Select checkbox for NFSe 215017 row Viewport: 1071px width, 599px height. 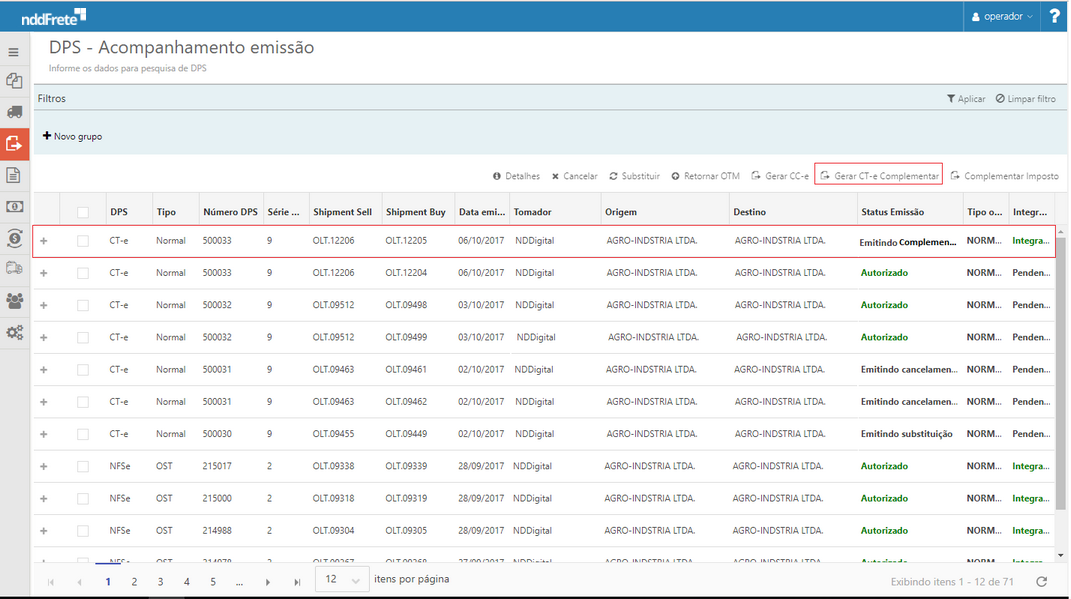click(x=83, y=466)
